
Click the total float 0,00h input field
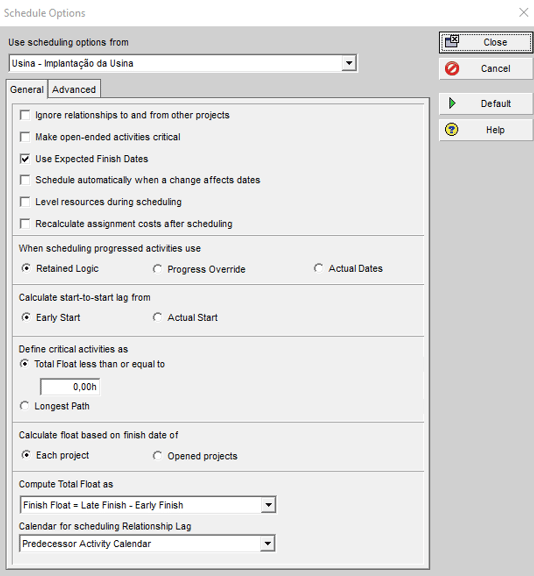click(x=70, y=387)
